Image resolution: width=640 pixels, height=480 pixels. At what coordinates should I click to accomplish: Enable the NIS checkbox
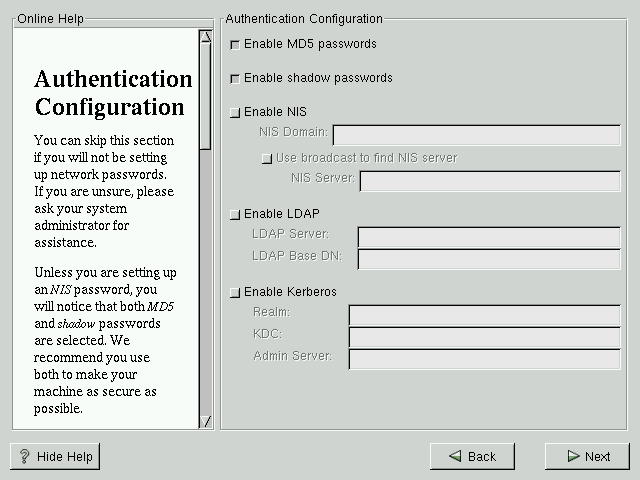[235, 112]
